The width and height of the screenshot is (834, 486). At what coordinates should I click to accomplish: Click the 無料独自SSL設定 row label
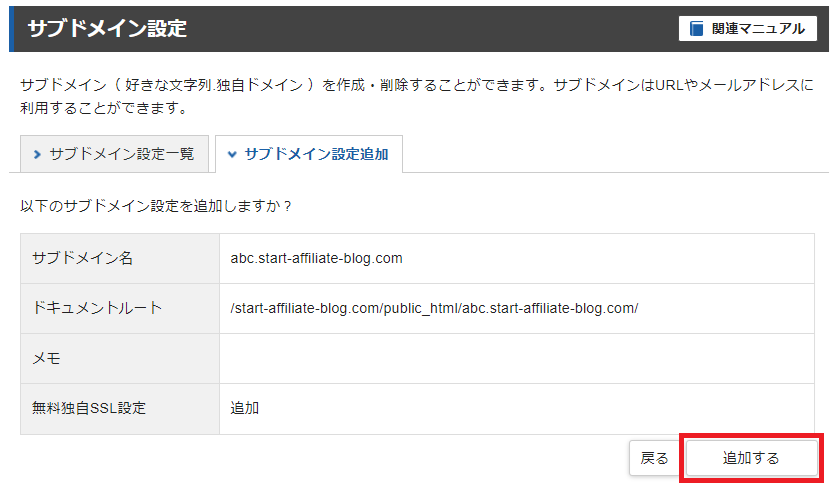pyautogui.click(x=89, y=408)
